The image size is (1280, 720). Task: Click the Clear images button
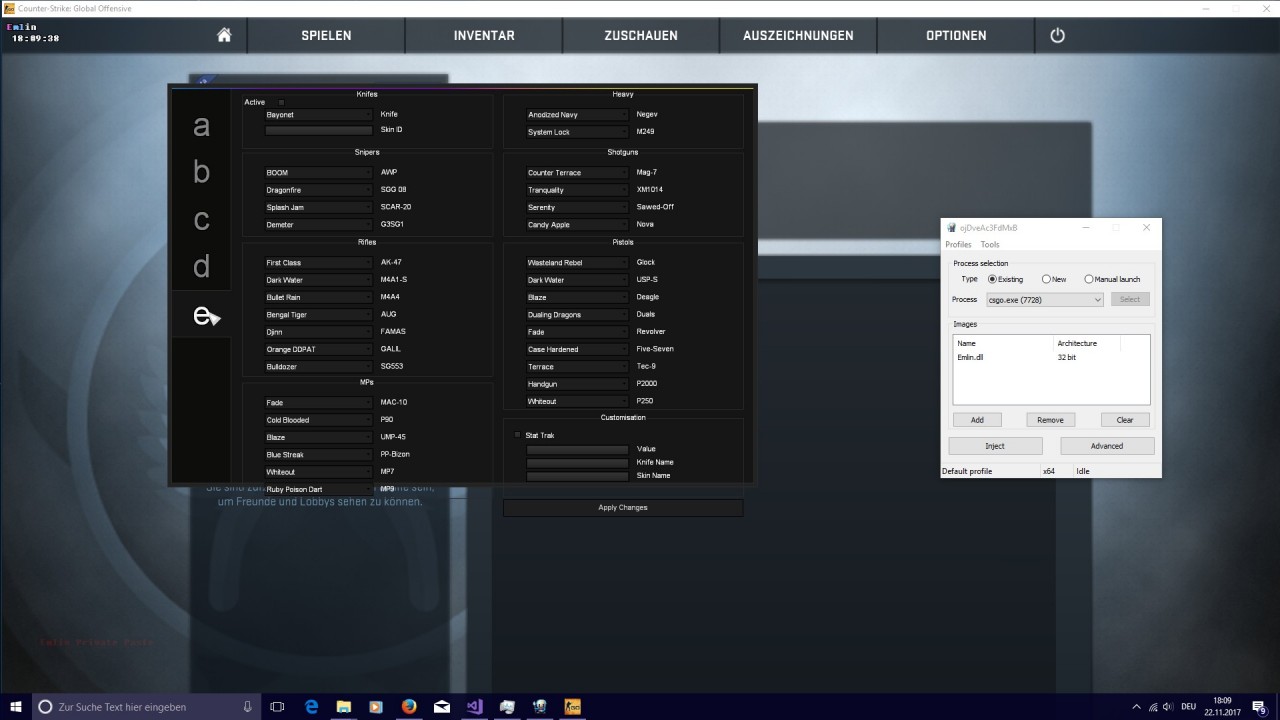[1125, 420]
